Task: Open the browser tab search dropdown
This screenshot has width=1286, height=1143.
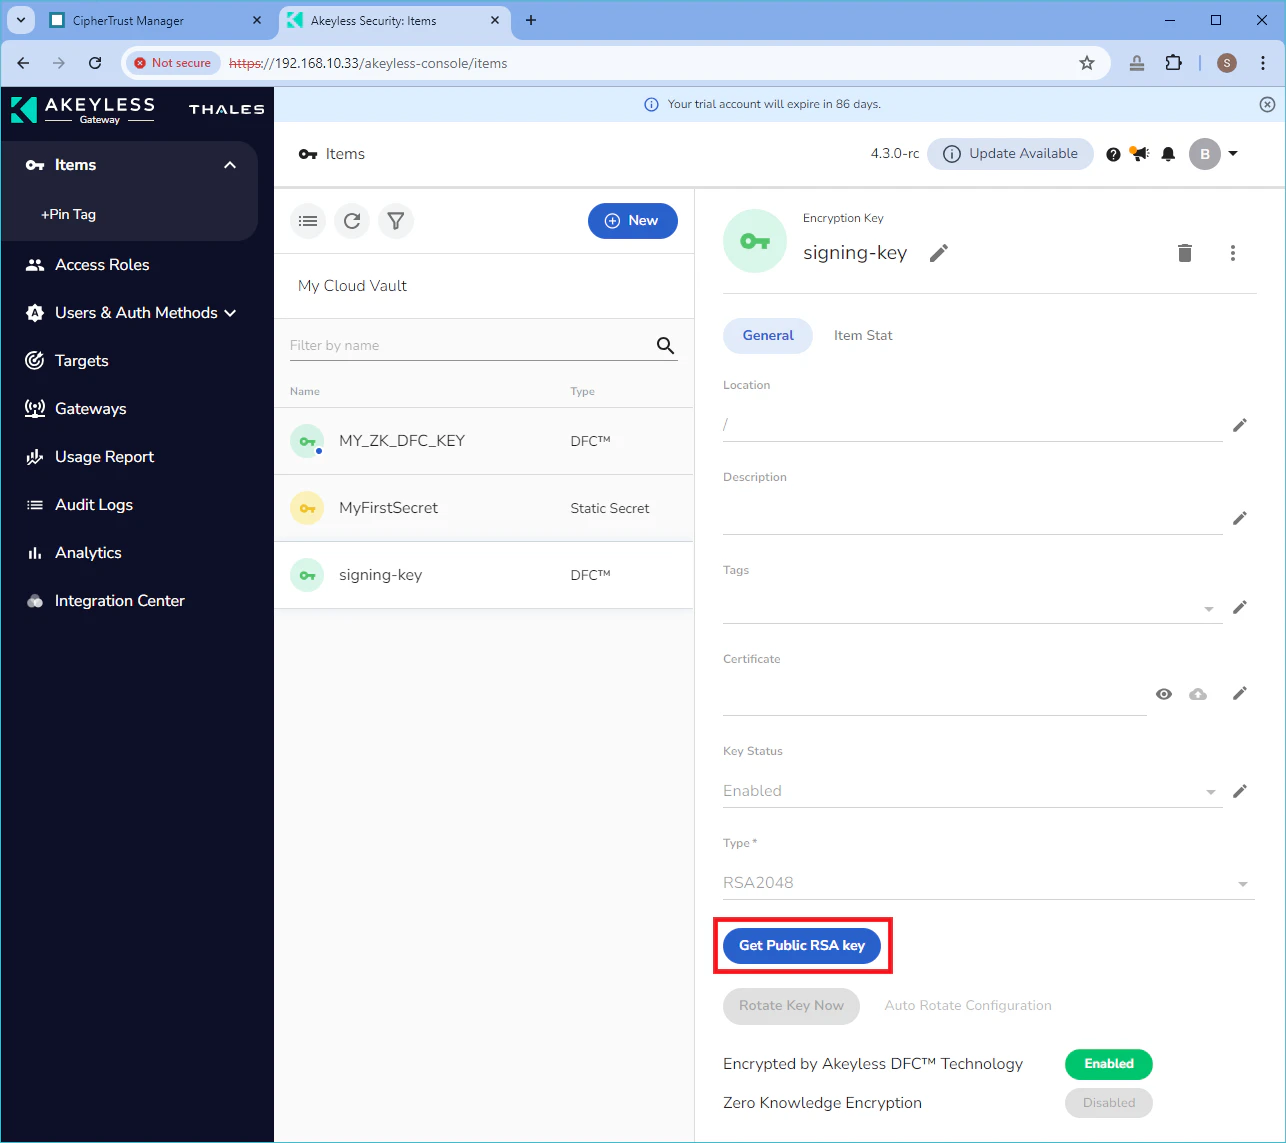Action: click(21, 20)
